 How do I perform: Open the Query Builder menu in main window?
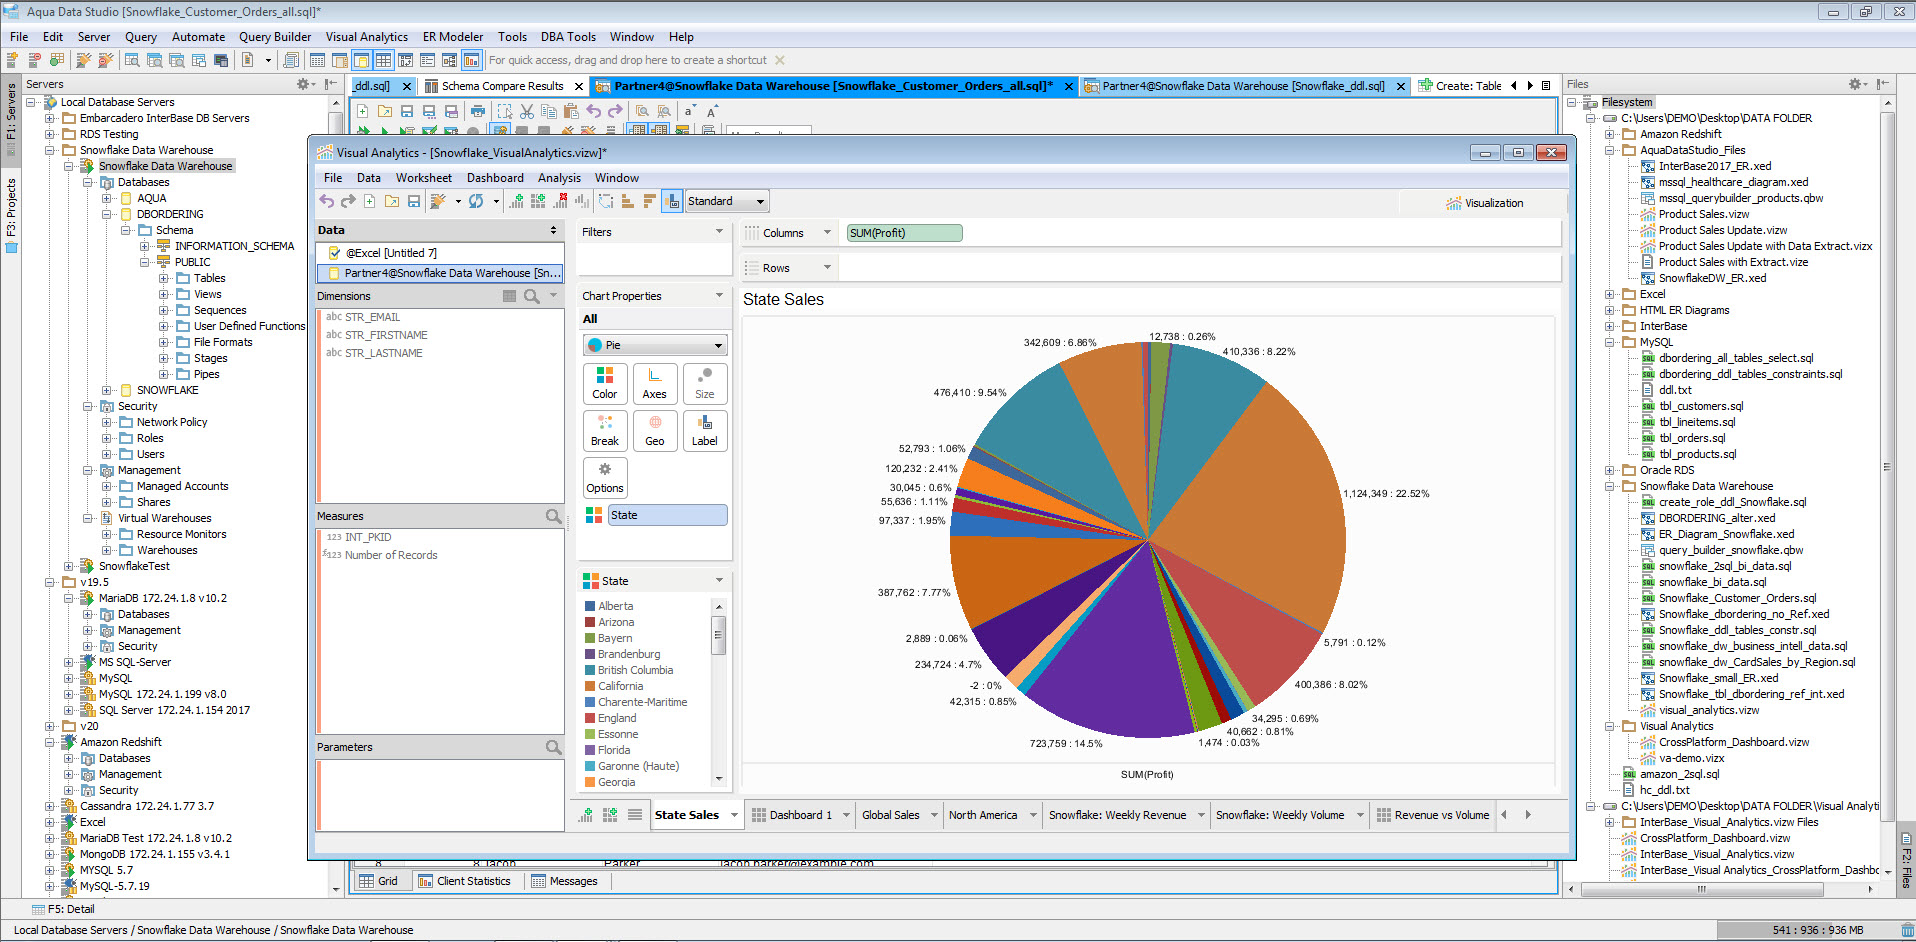[x=275, y=36]
